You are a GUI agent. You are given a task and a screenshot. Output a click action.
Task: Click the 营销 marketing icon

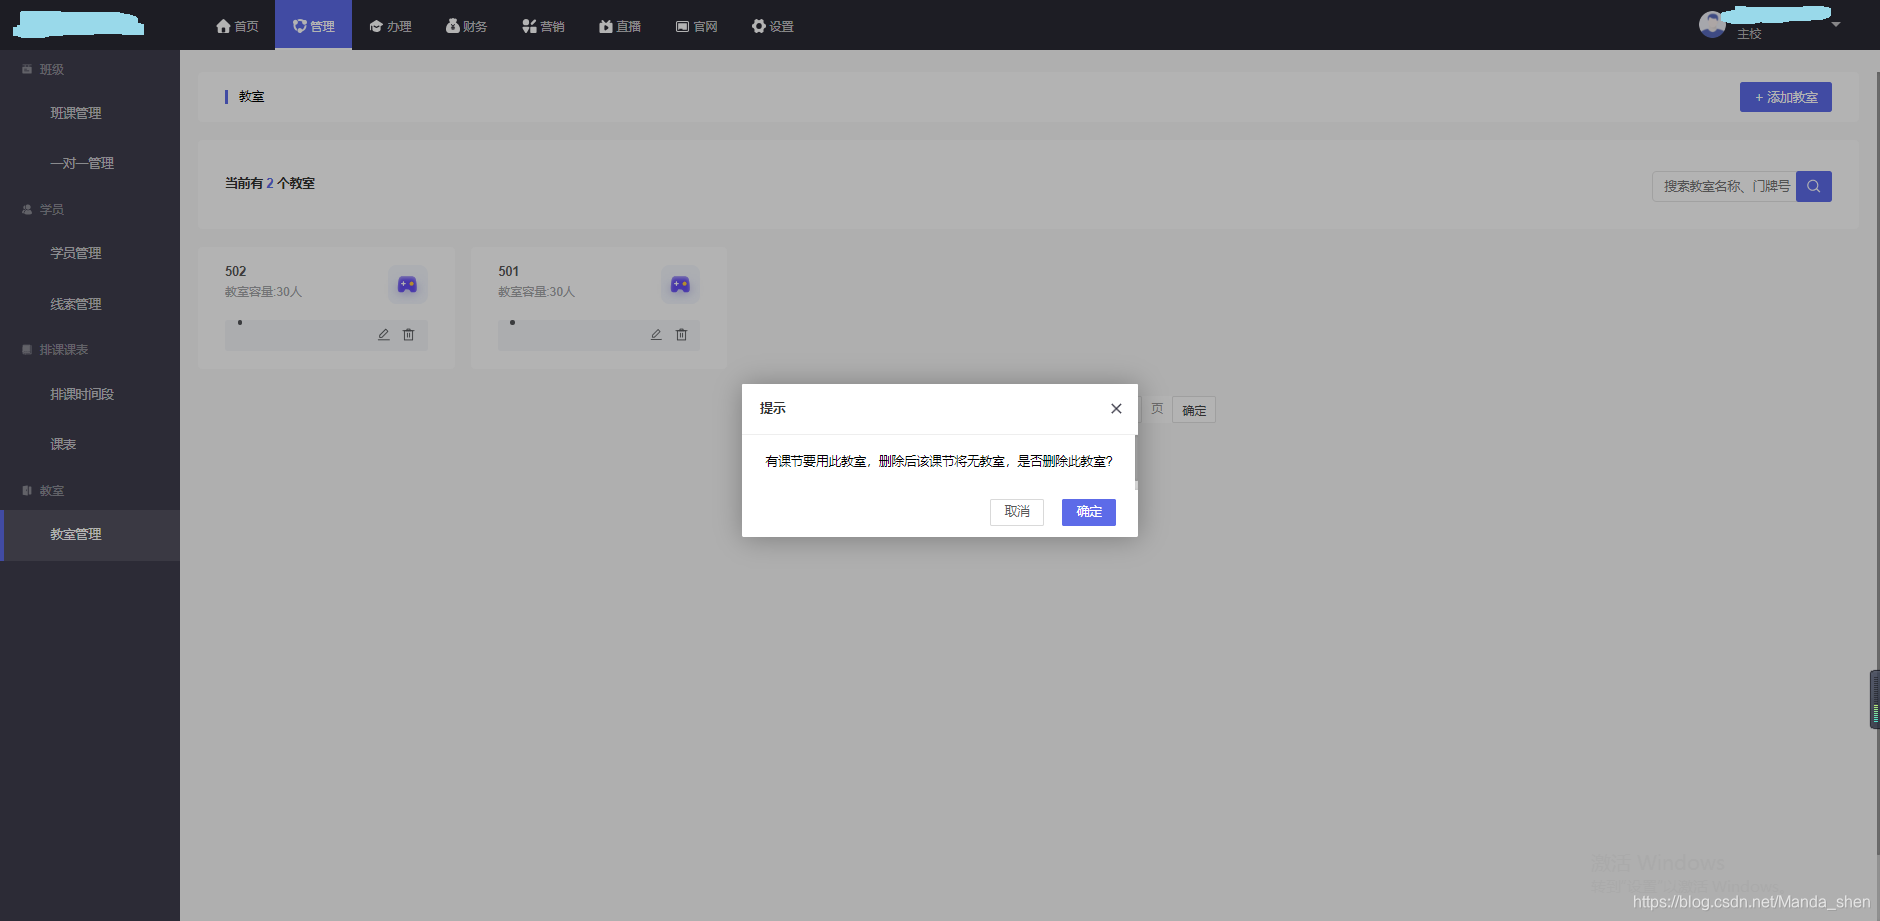(x=529, y=25)
